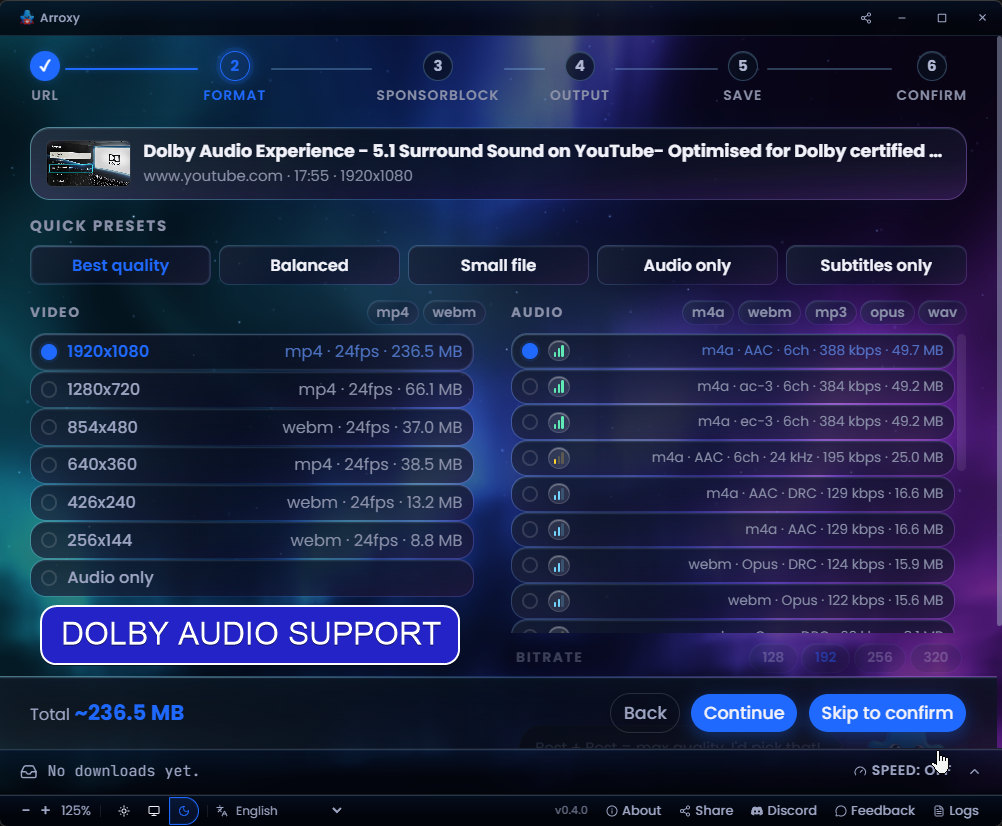This screenshot has height=826, width=1002.
Task: Click the share icon in title bar
Action: click(866, 18)
